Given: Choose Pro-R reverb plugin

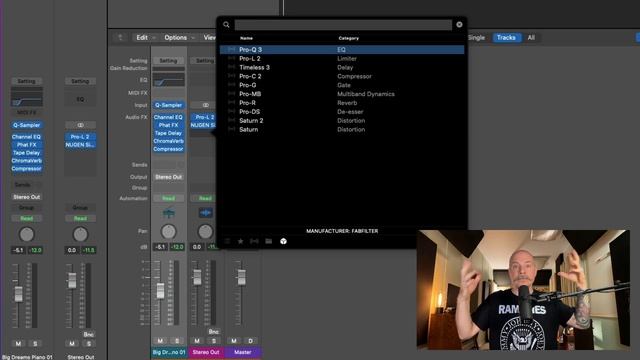Looking at the screenshot, I should (x=342, y=103).
